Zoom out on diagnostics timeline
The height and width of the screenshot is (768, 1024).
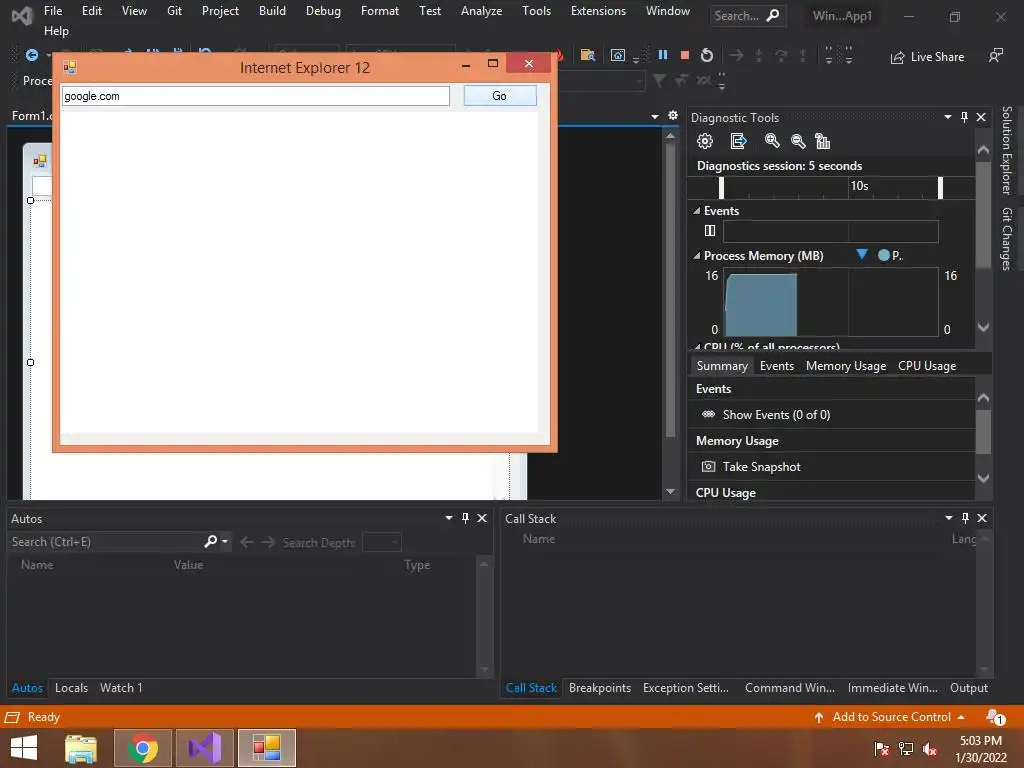click(x=797, y=141)
